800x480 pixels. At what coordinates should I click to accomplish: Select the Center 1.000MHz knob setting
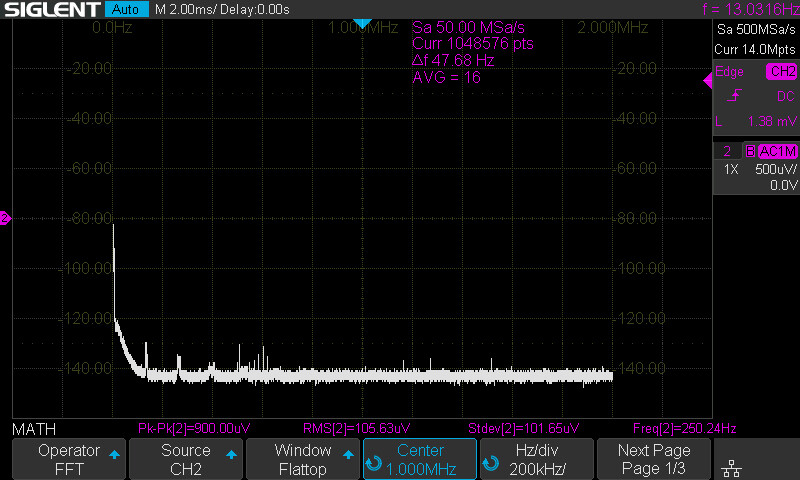[x=420, y=459]
